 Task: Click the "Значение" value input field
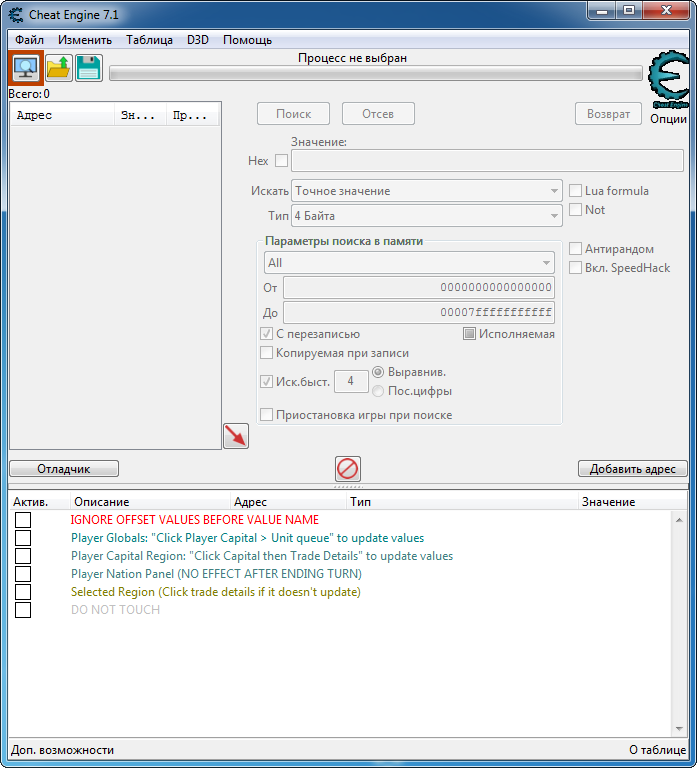click(487, 161)
